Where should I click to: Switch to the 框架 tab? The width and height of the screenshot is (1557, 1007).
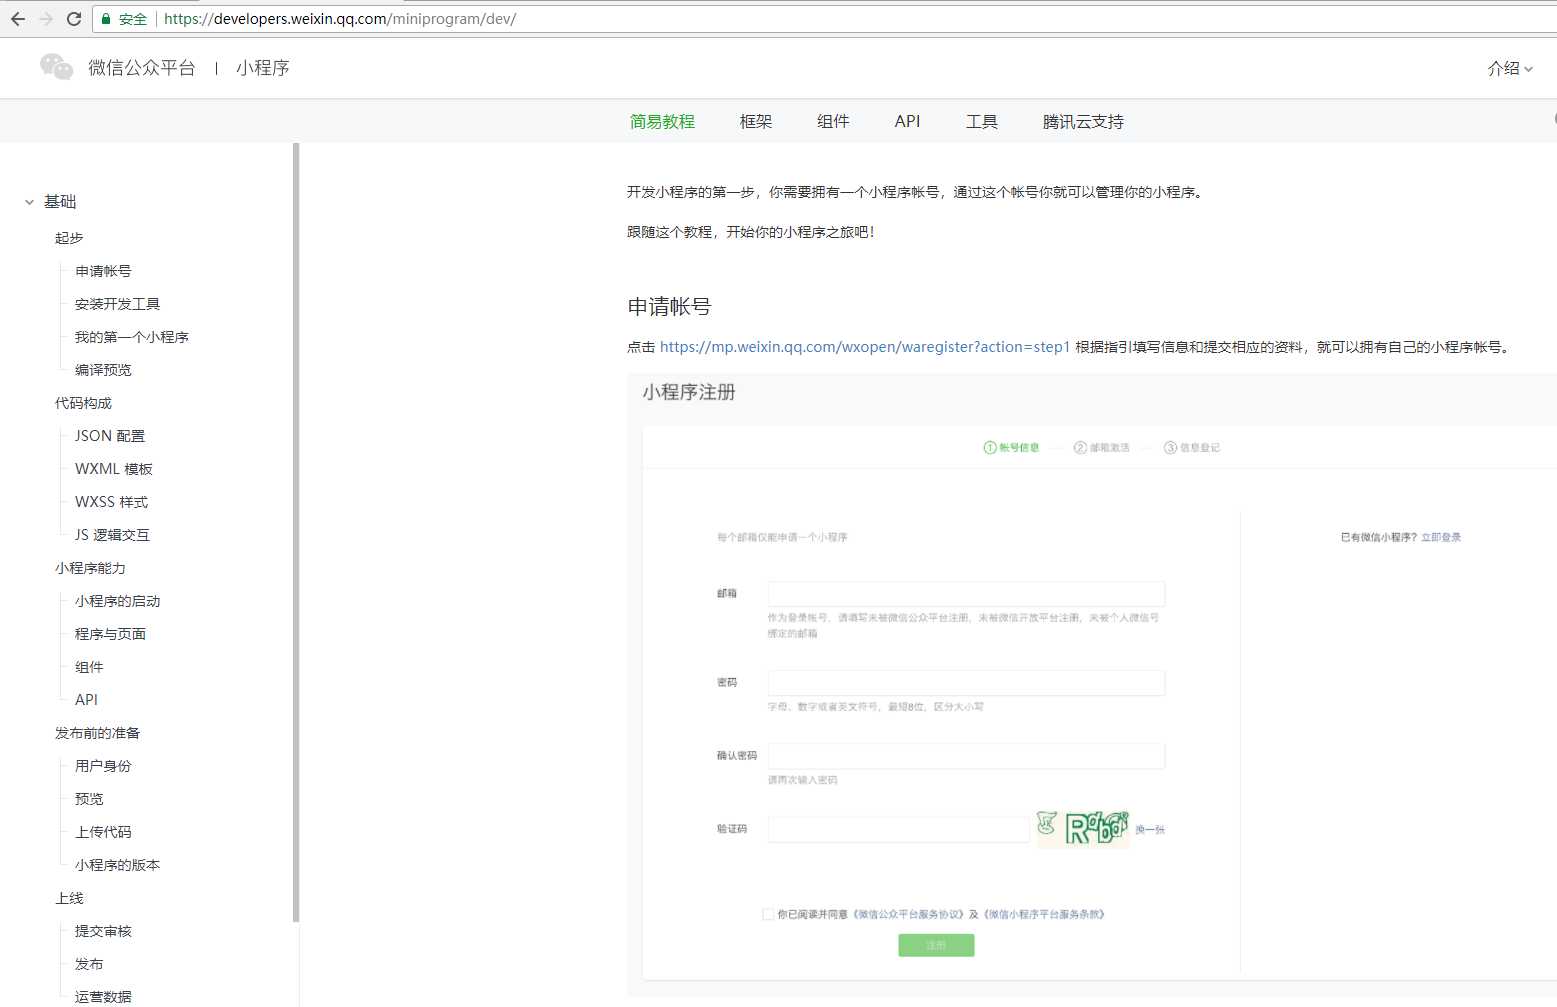click(x=756, y=122)
